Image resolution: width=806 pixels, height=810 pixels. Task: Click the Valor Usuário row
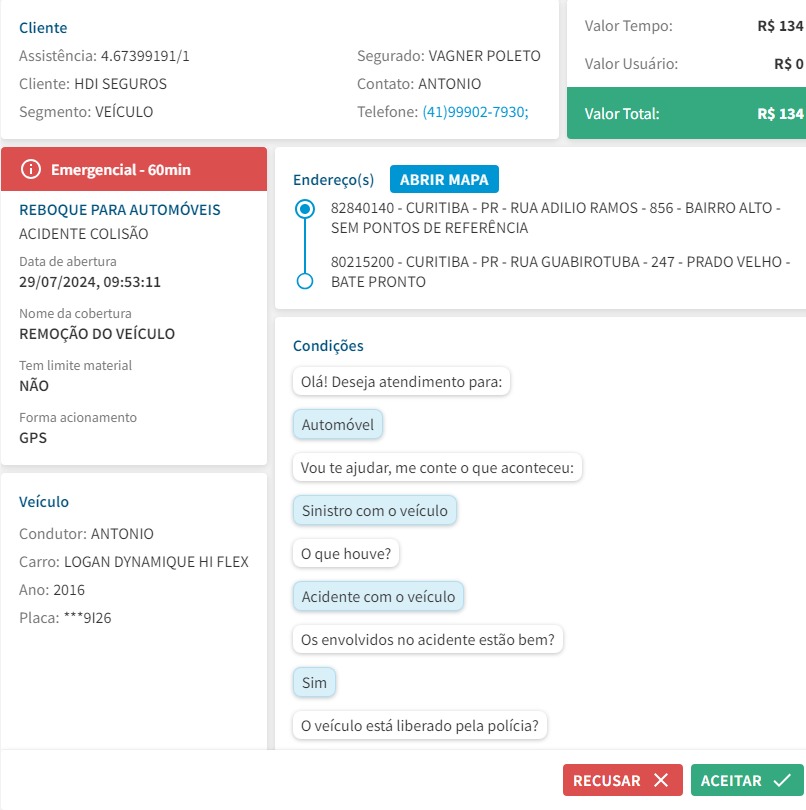pyautogui.click(x=694, y=64)
